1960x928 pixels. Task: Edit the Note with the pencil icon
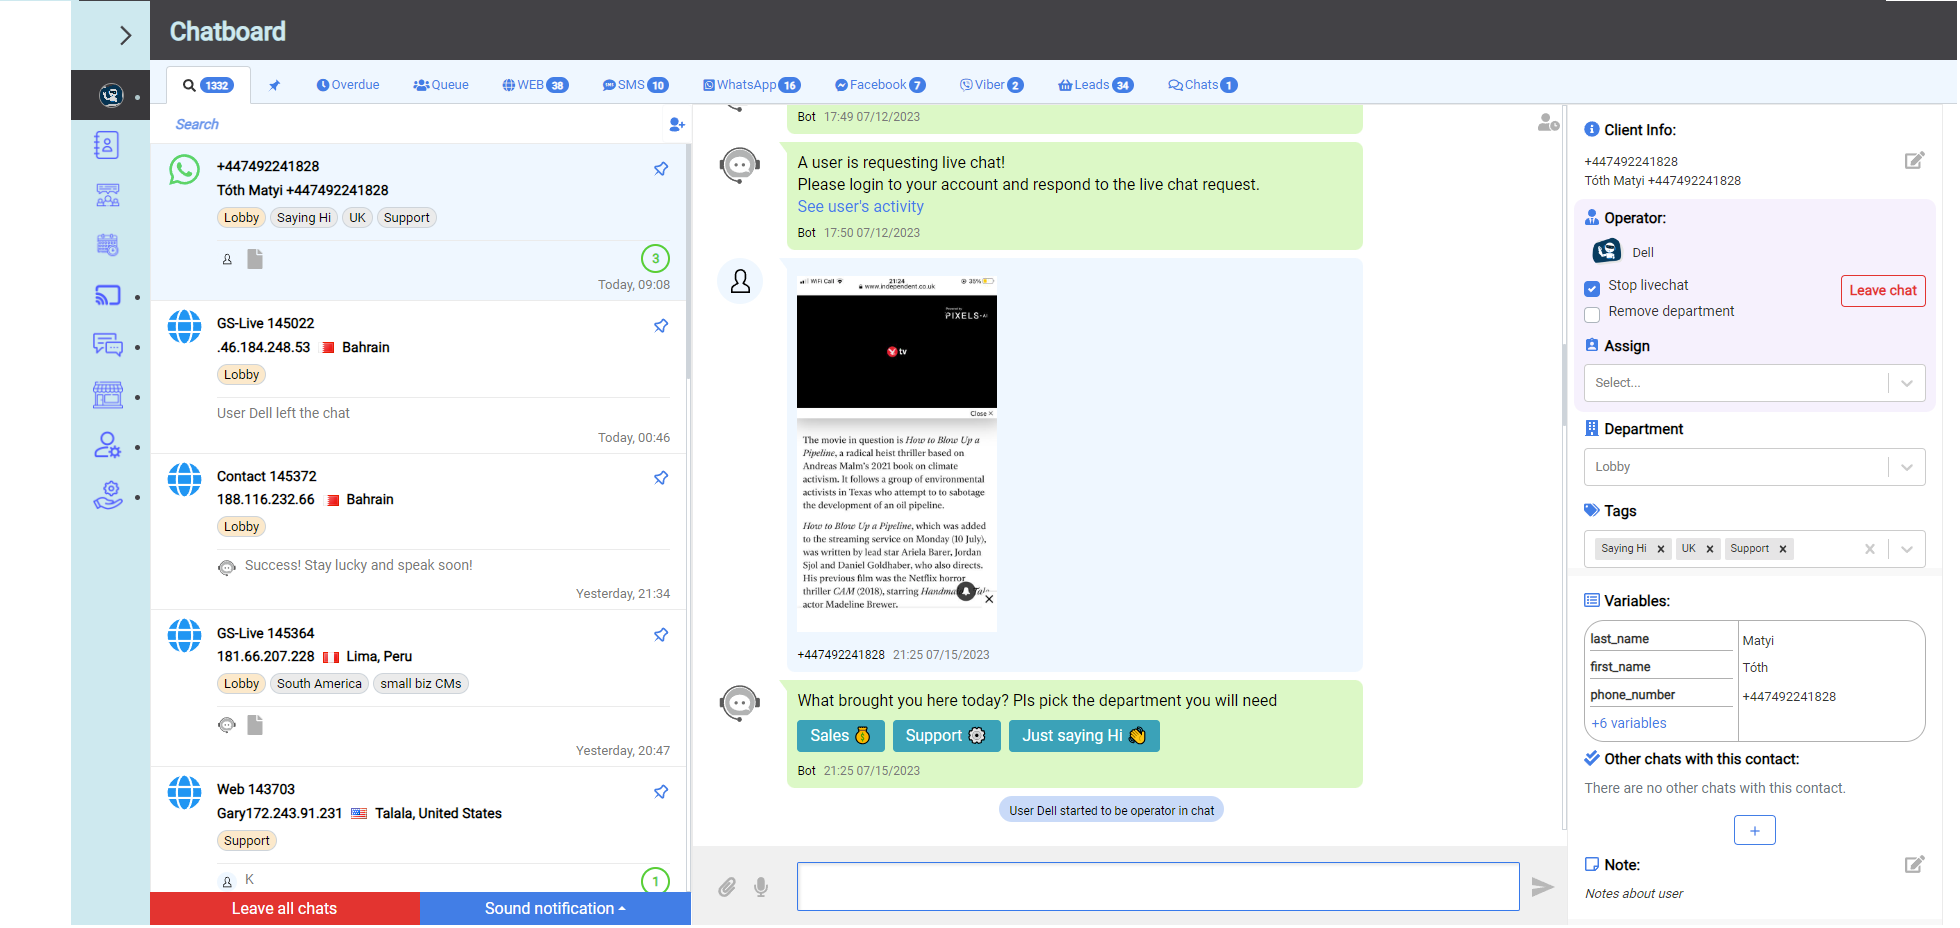point(1914,865)
